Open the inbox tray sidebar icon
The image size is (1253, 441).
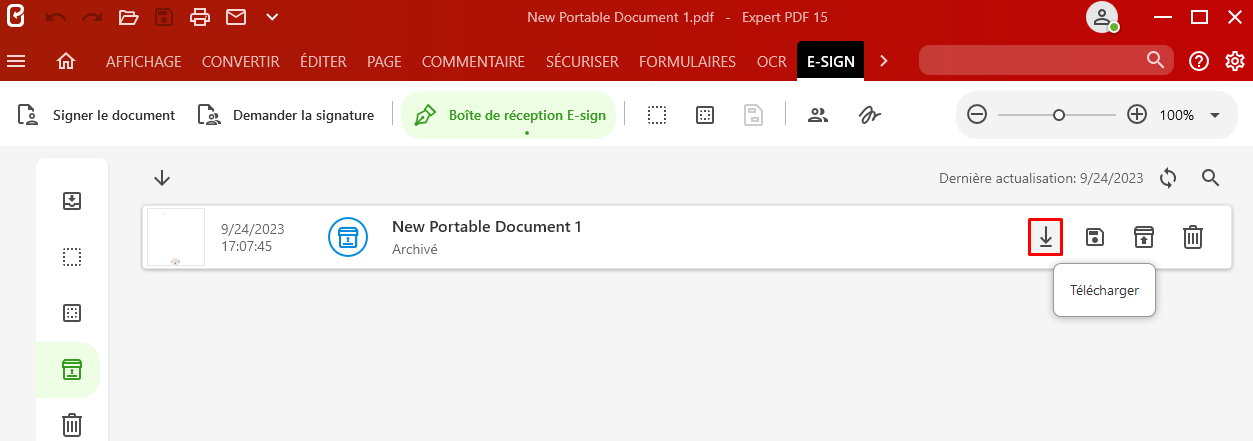72,201
